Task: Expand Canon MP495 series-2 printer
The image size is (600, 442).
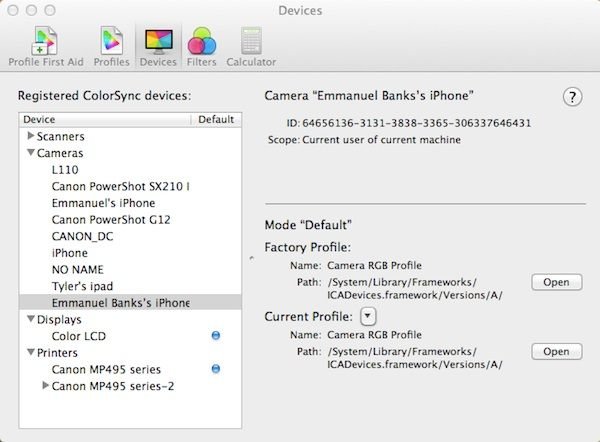Action: coord(45,385)
